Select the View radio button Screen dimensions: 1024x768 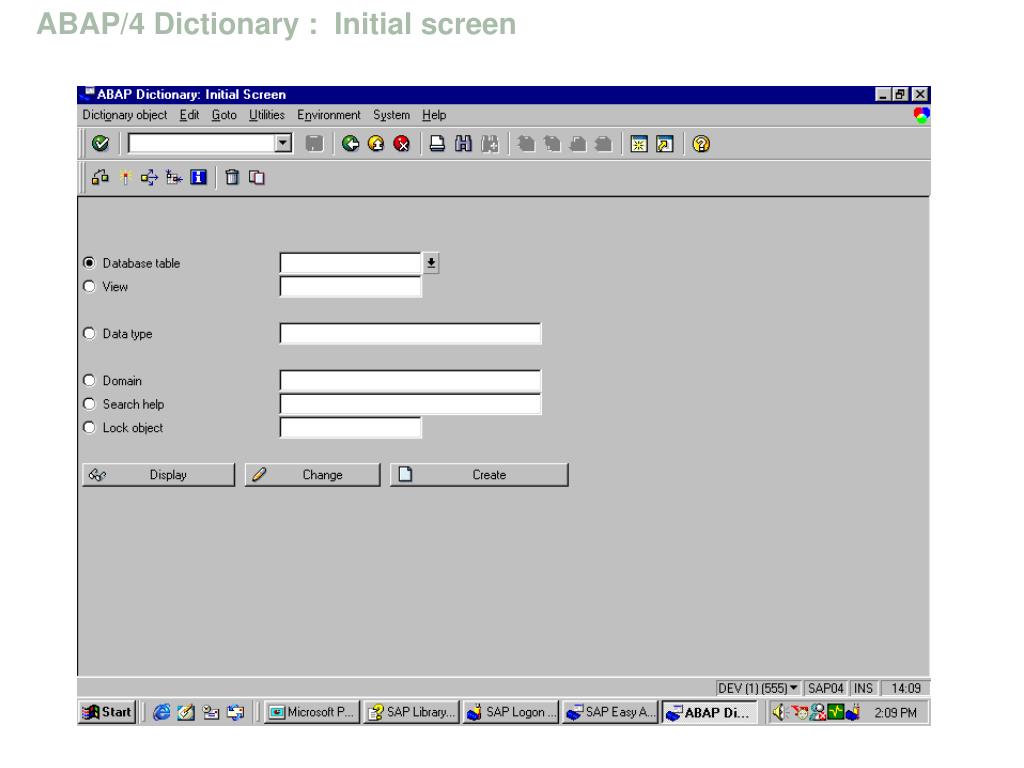pos(89,286)
